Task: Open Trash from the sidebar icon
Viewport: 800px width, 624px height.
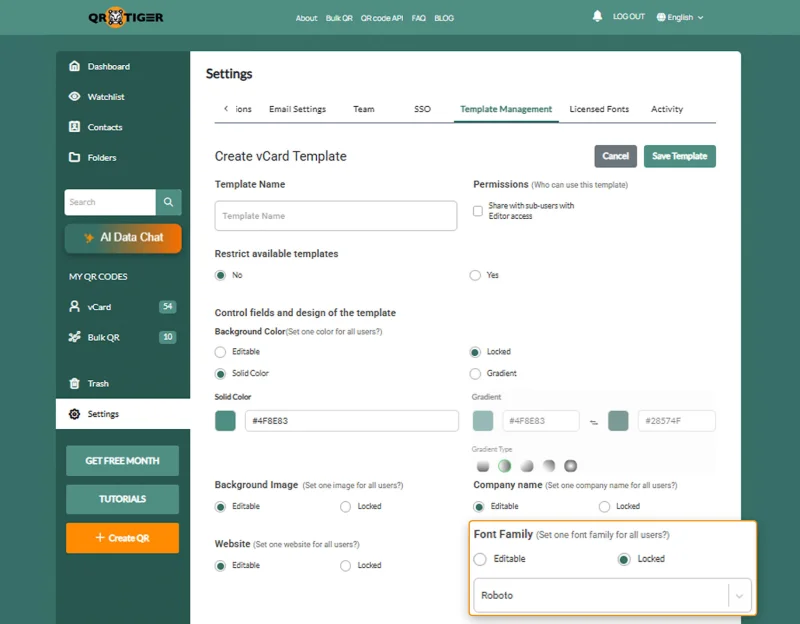Action: (75, 384)
